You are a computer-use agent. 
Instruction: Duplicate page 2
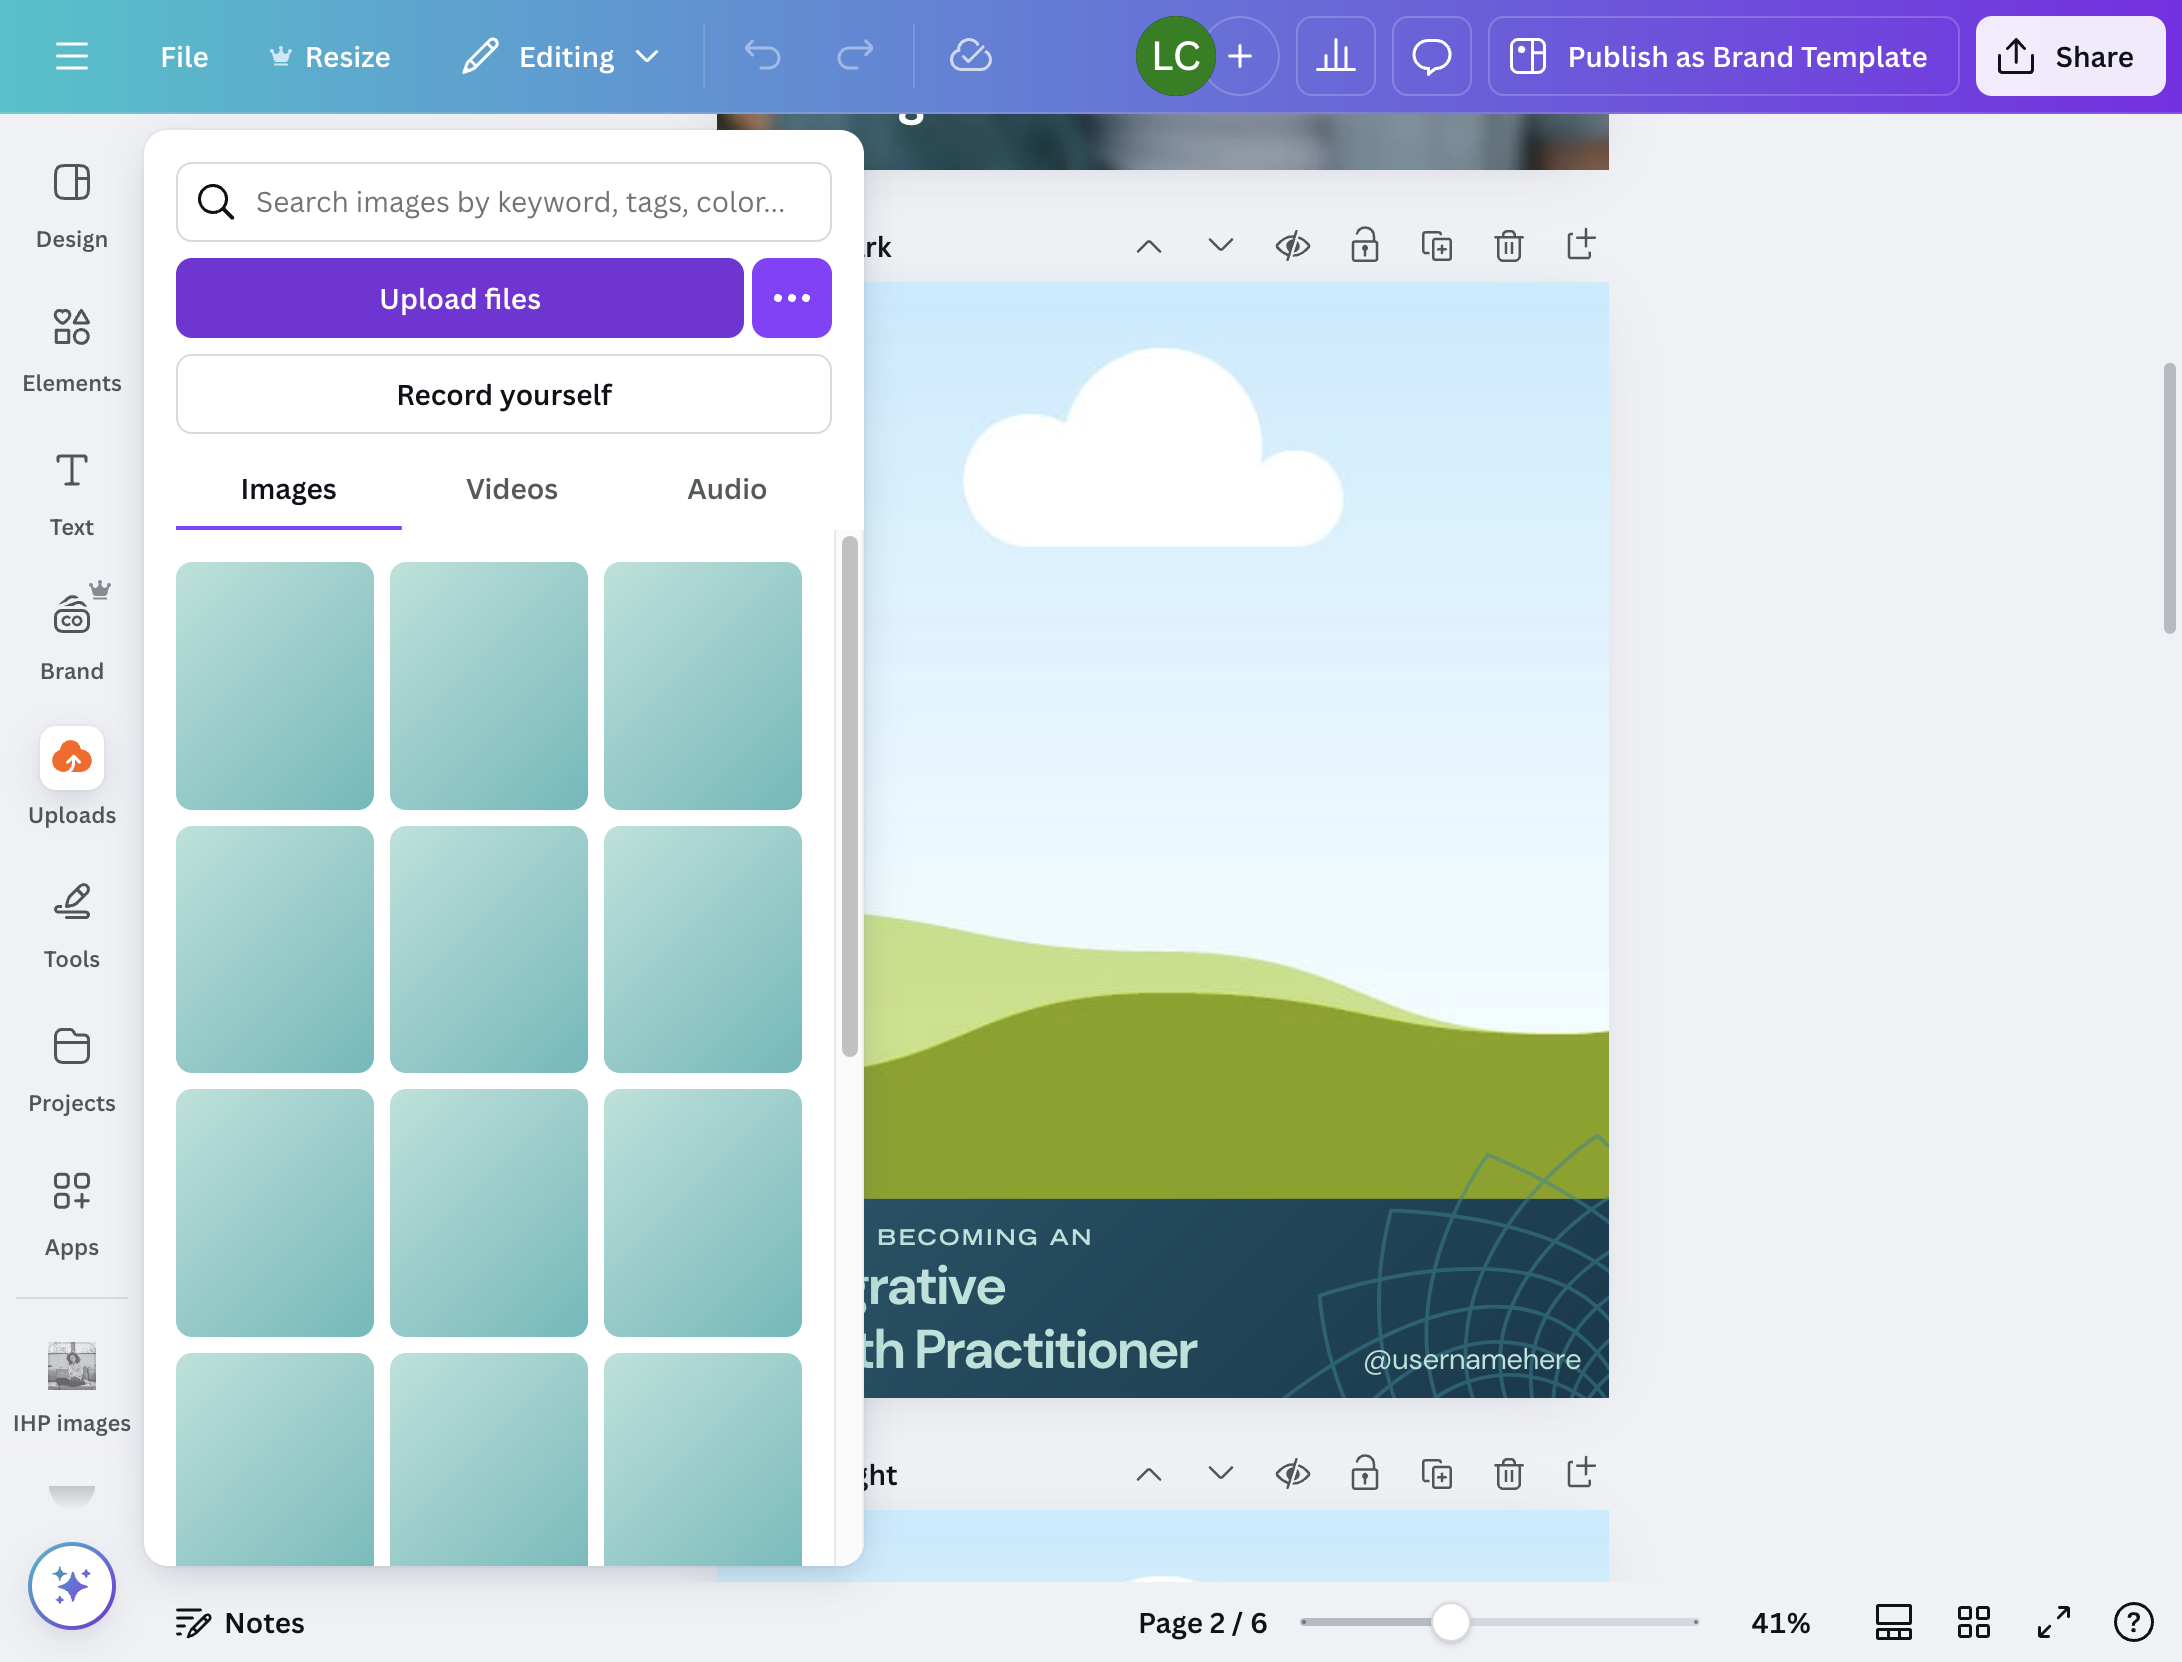pyautogui.click(x=1437, y=246)
